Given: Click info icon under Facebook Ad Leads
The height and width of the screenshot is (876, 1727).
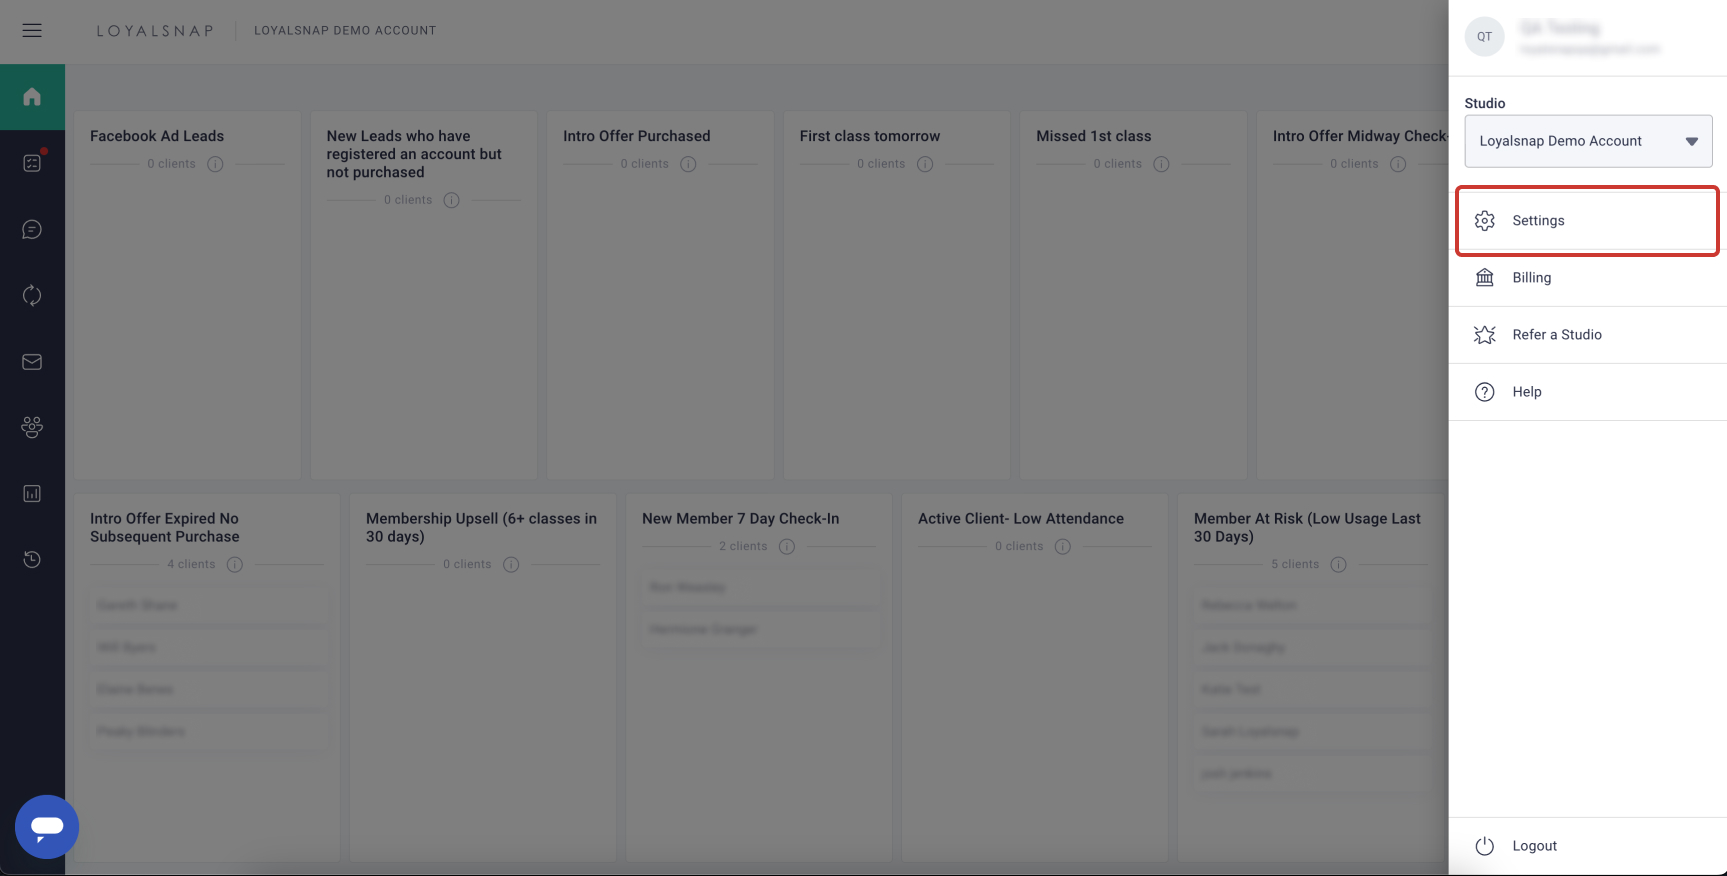Looking at the screenshot, I should click(x=215, y=164).
